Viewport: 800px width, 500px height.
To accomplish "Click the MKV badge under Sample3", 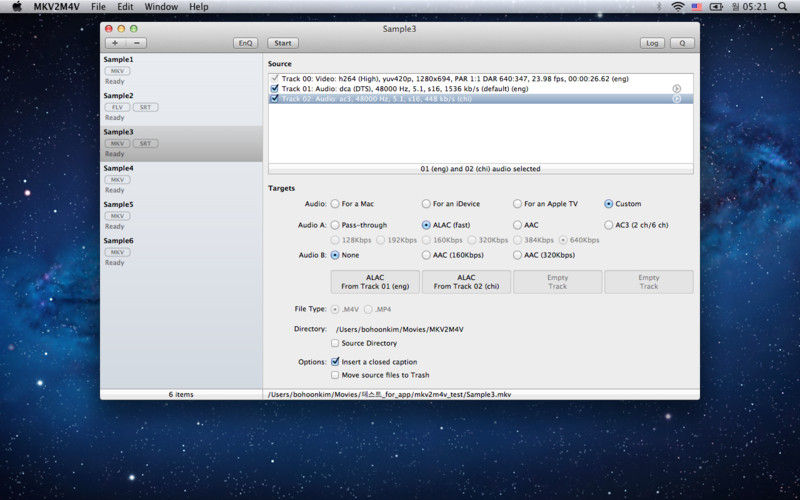I will coord(117,143).
